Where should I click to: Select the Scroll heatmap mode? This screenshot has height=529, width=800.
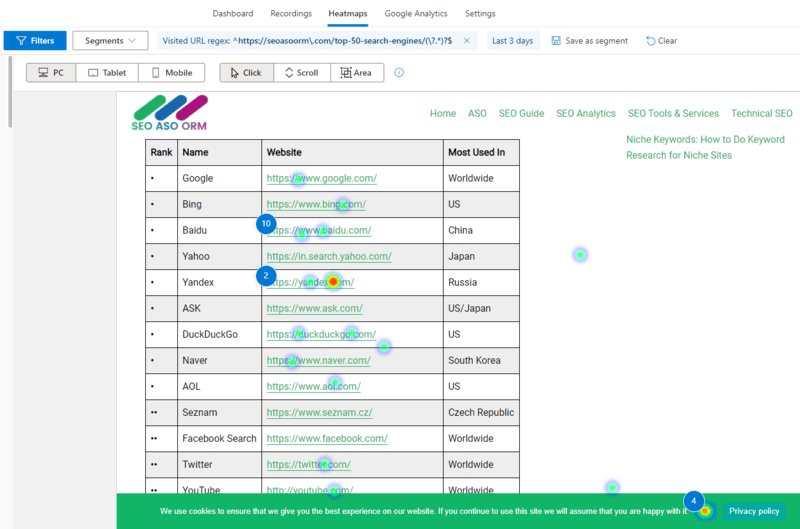[x=301, y=73]
